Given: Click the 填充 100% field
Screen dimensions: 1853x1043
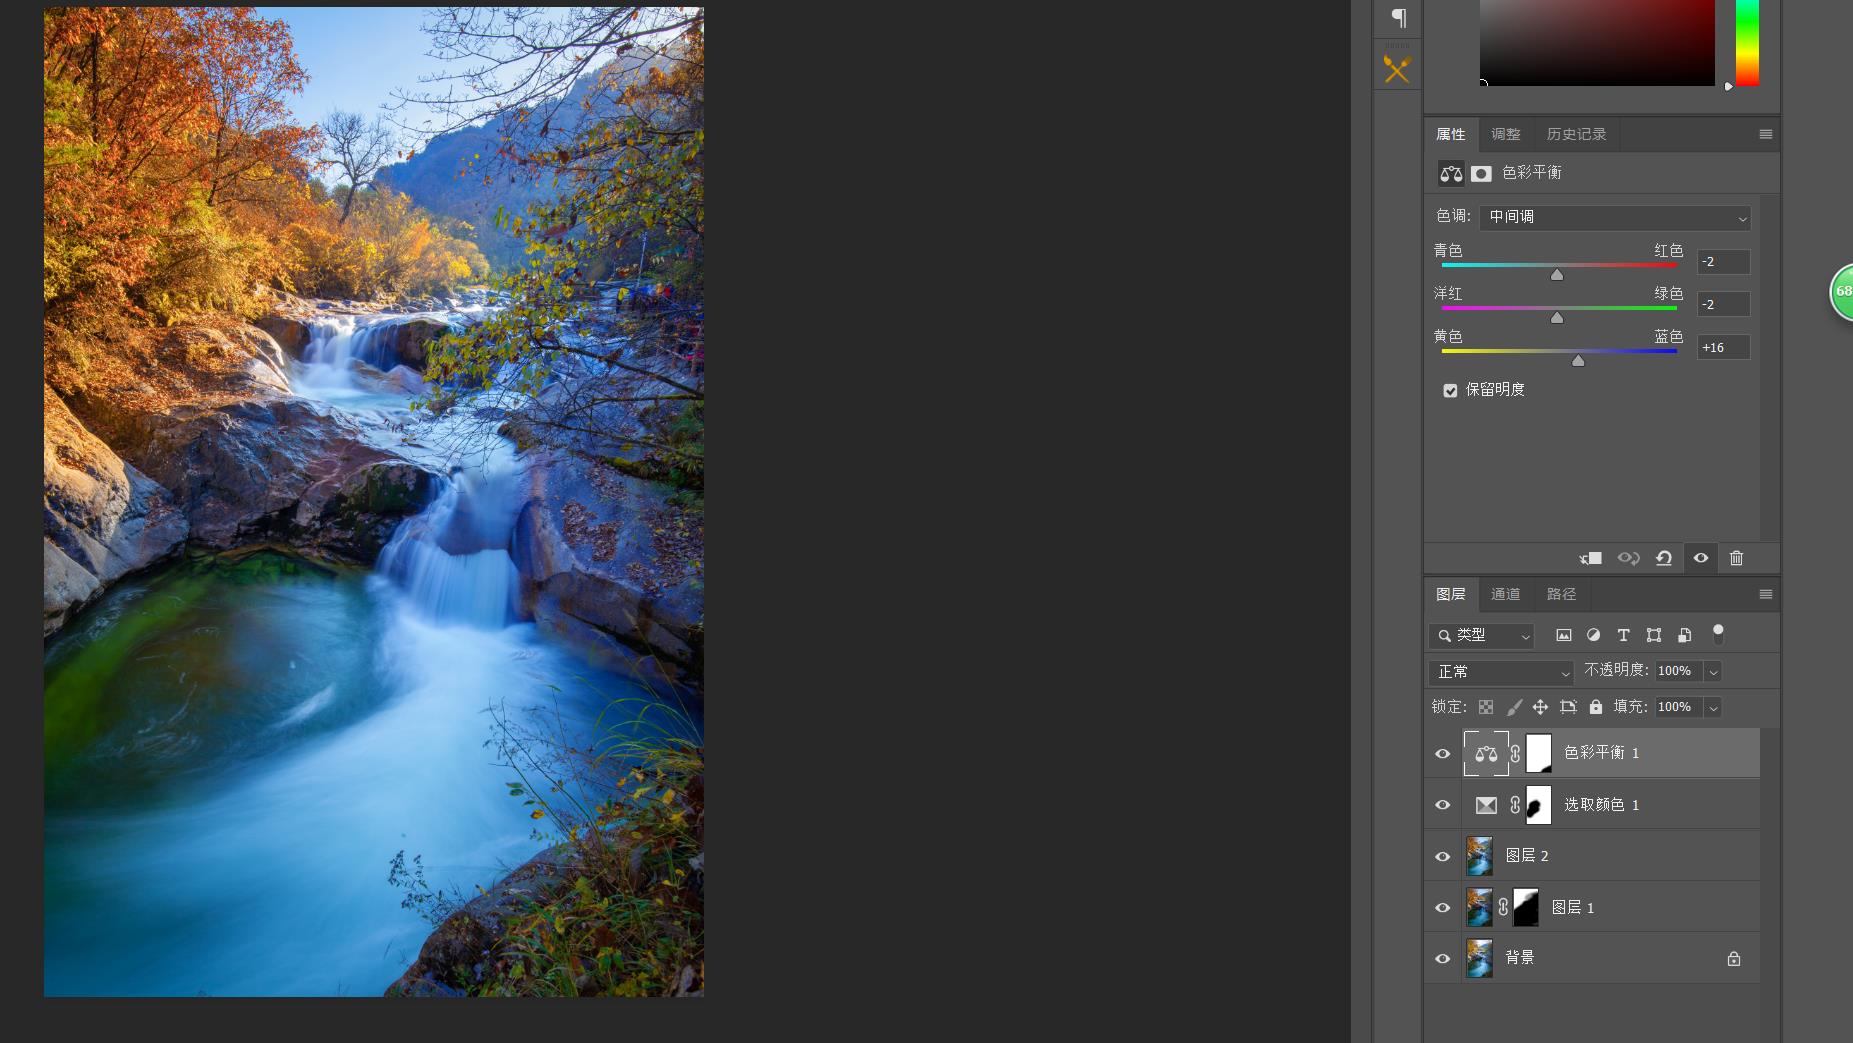Looking at the screenshot, I should click(1680, 708).
